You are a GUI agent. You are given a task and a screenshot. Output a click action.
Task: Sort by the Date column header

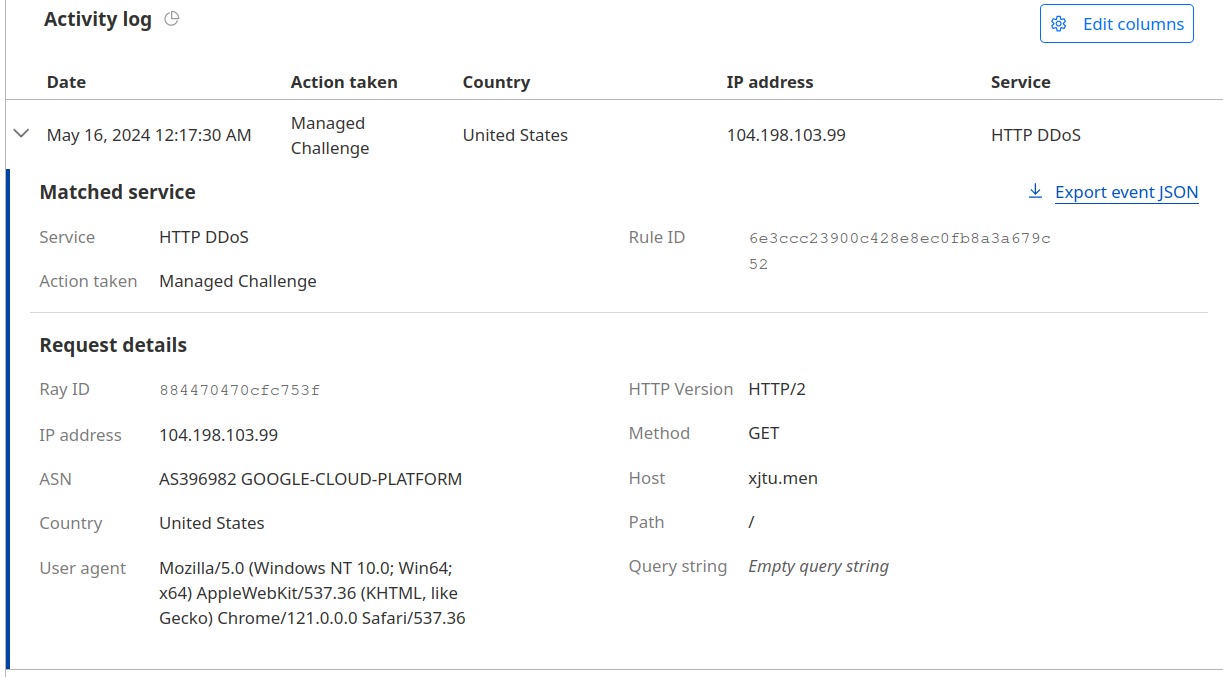66,82
